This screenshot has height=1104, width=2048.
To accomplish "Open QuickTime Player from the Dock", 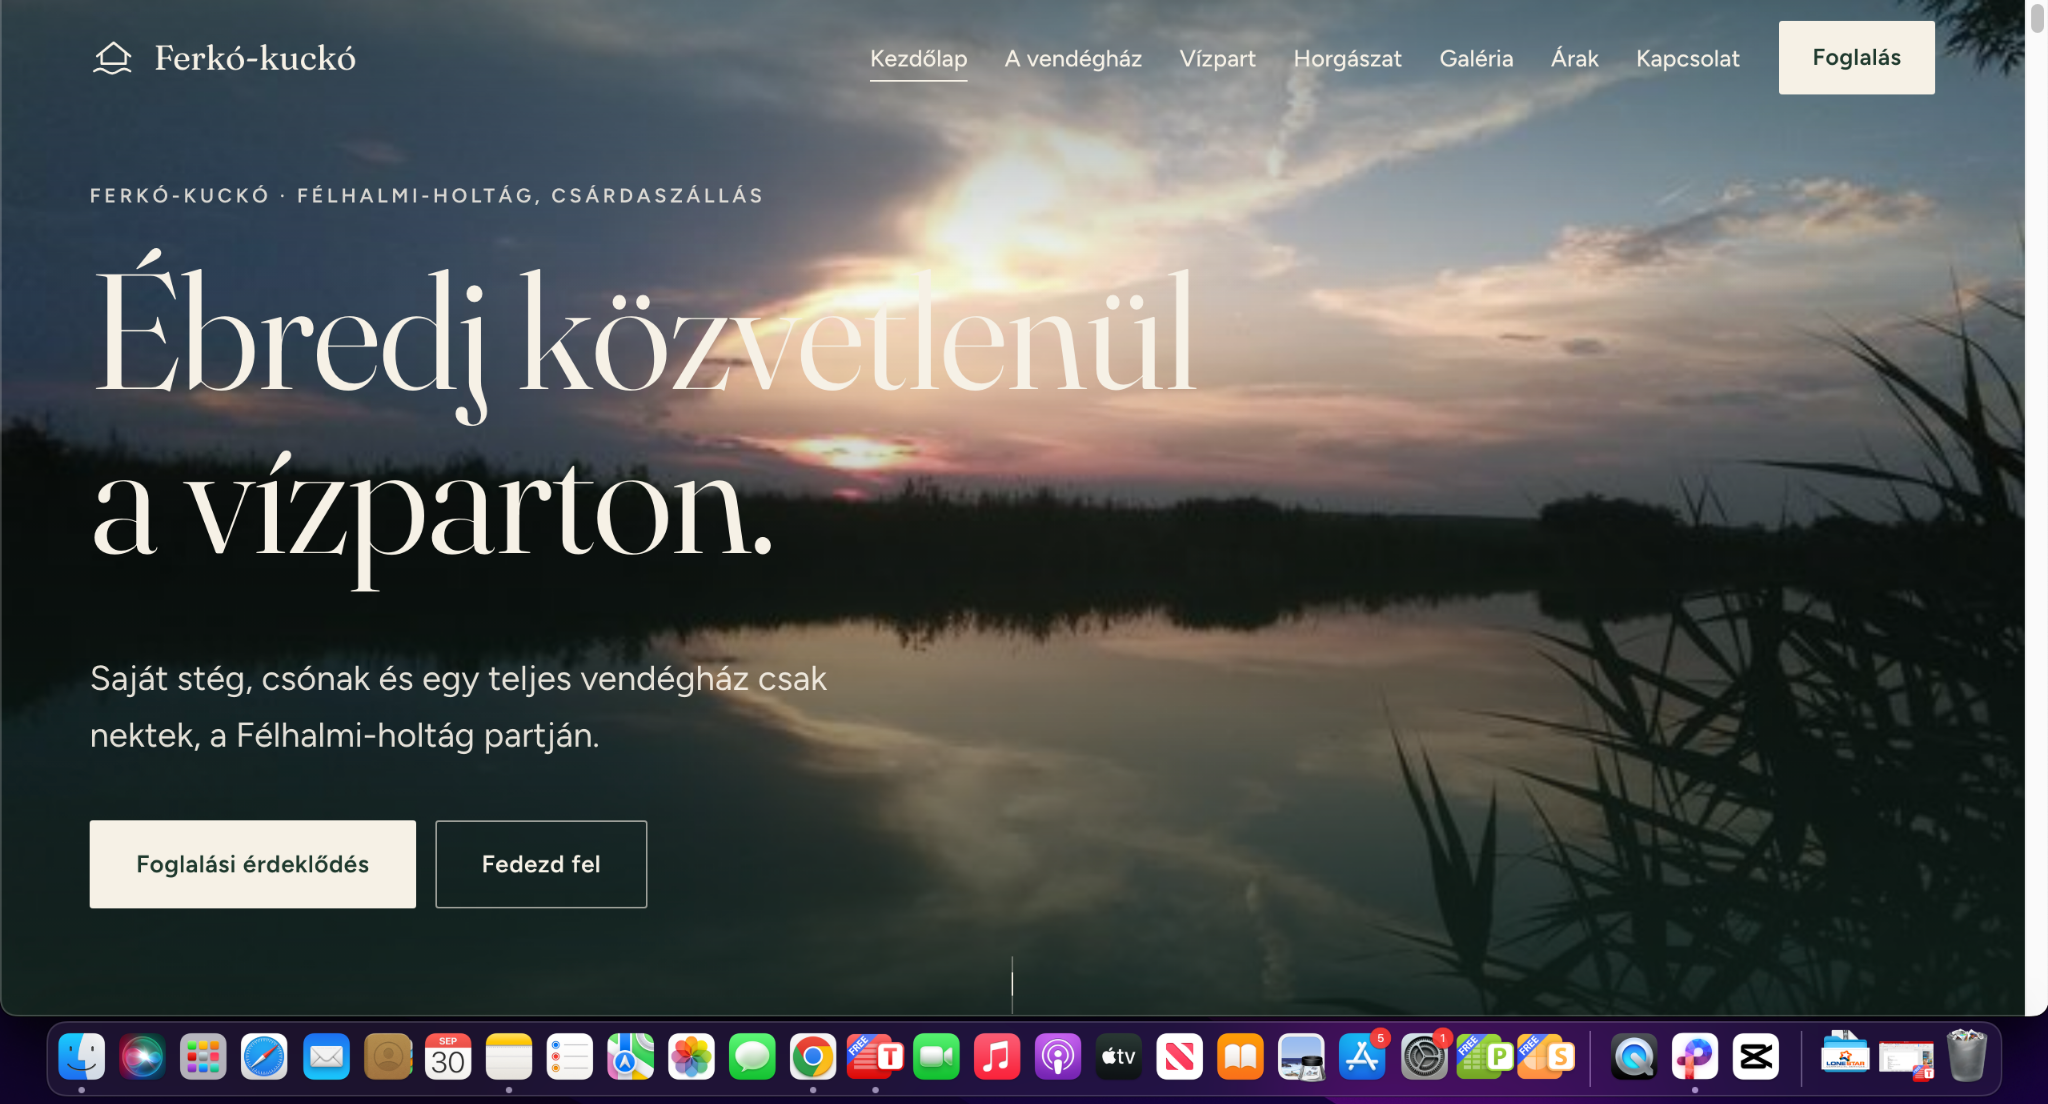I will pos(1634,1057).
